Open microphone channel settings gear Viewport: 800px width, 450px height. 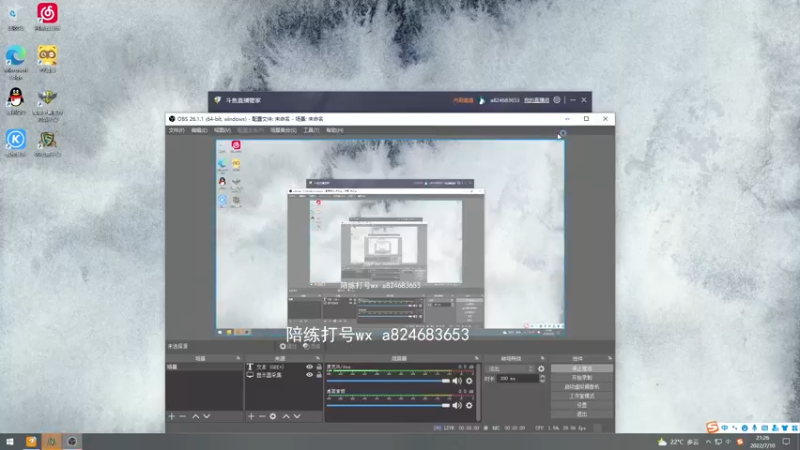pos(469,381)
